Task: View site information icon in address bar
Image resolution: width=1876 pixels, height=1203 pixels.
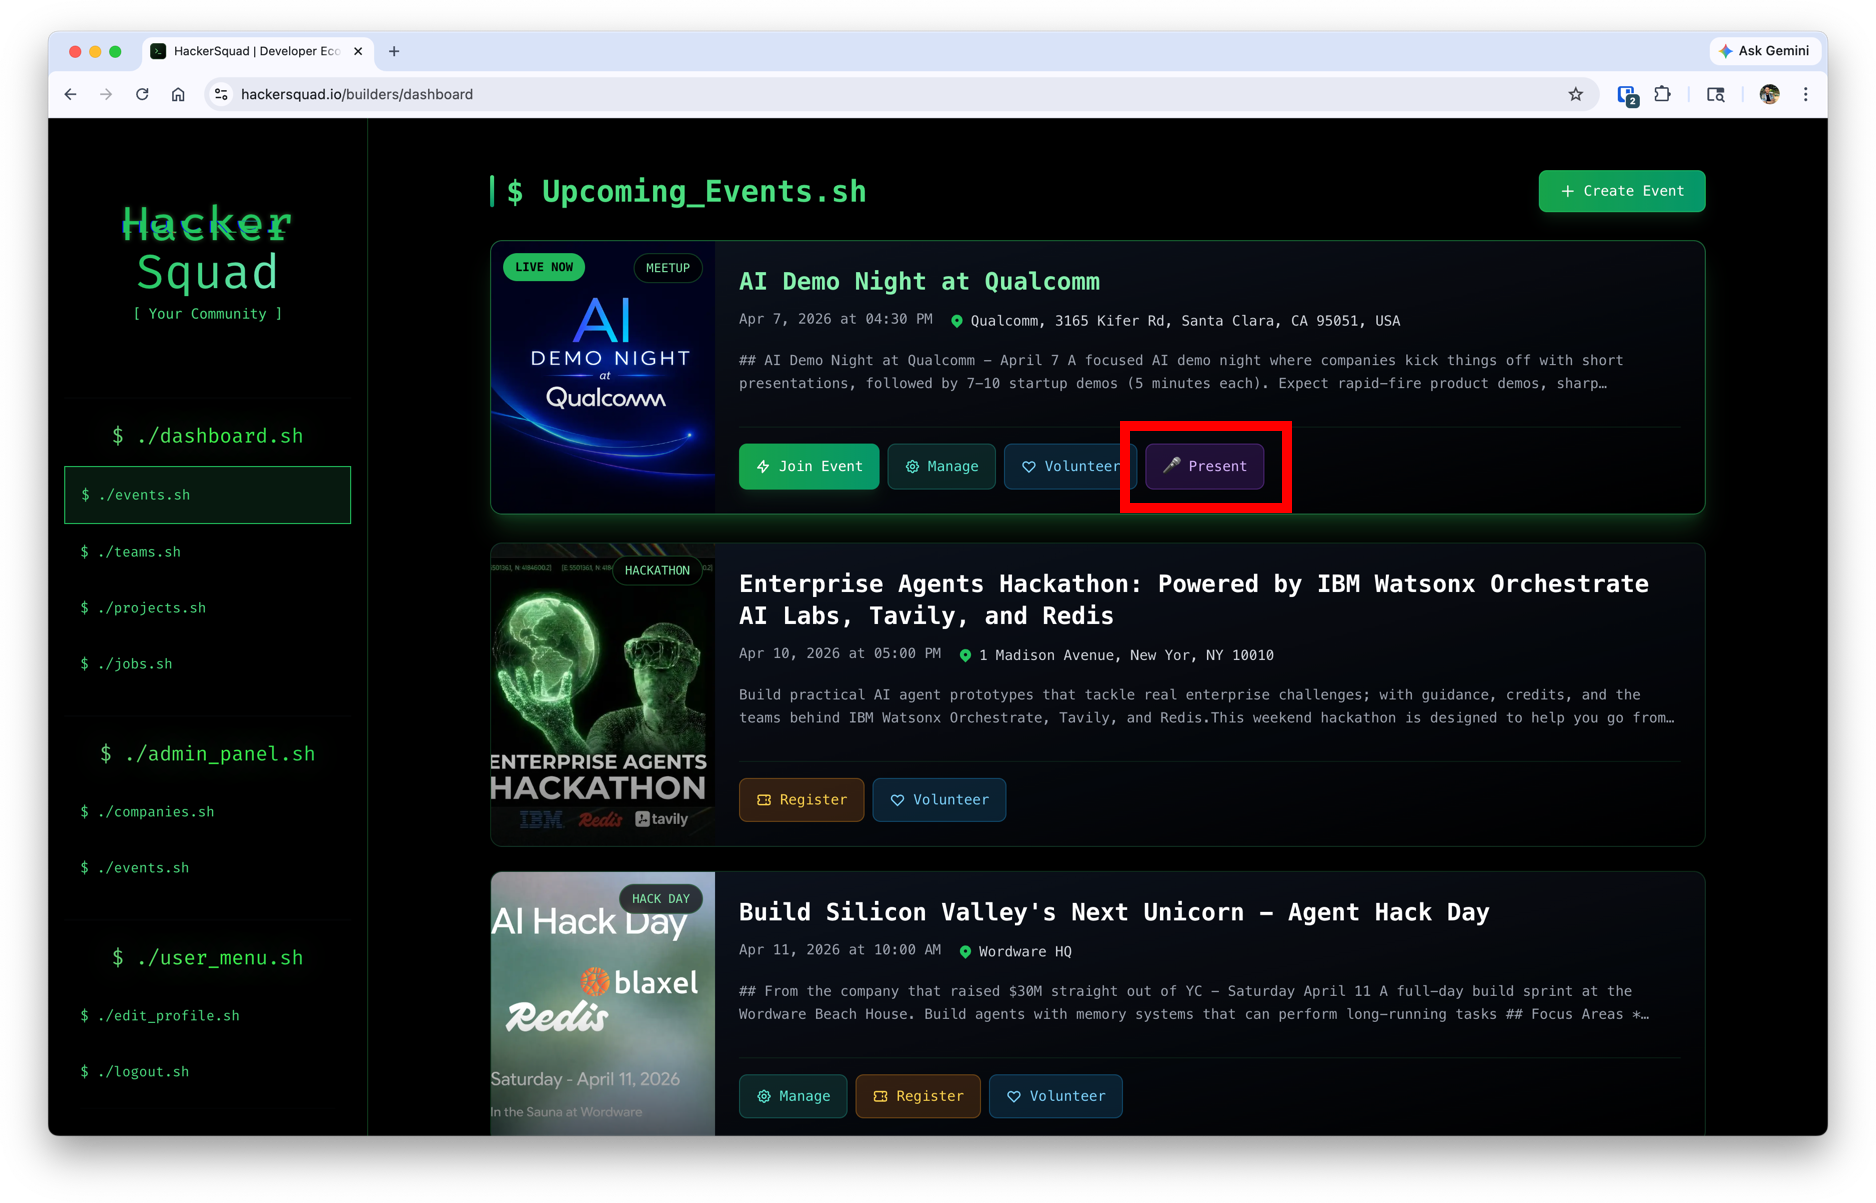Action: (x=221, y=94)
